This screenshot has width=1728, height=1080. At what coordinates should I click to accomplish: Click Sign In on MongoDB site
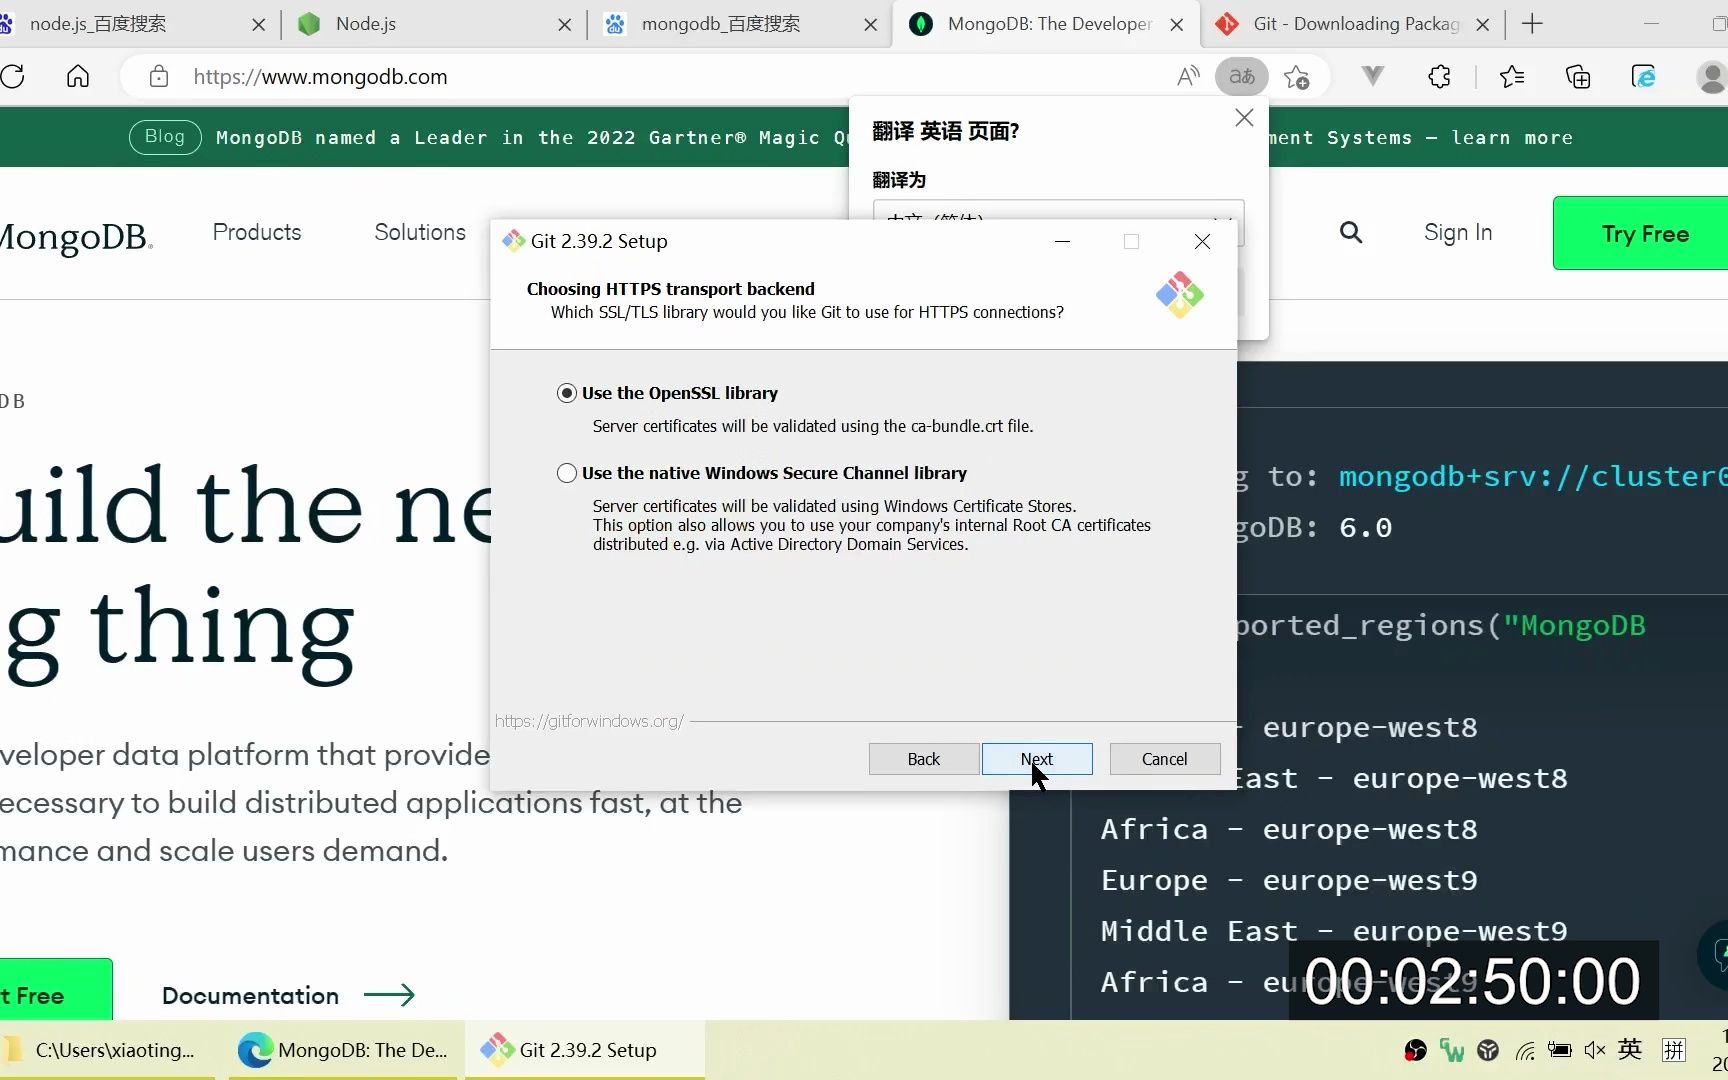click(x=1458, y=233)
